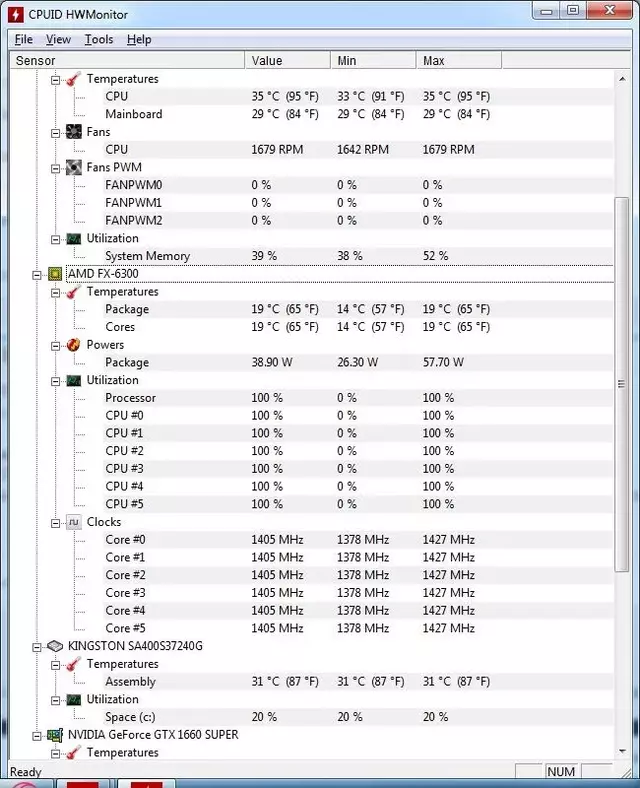Collapse the Fans PWM group
The height and width of the screenshot is (788, 640).
click(56, 168)
